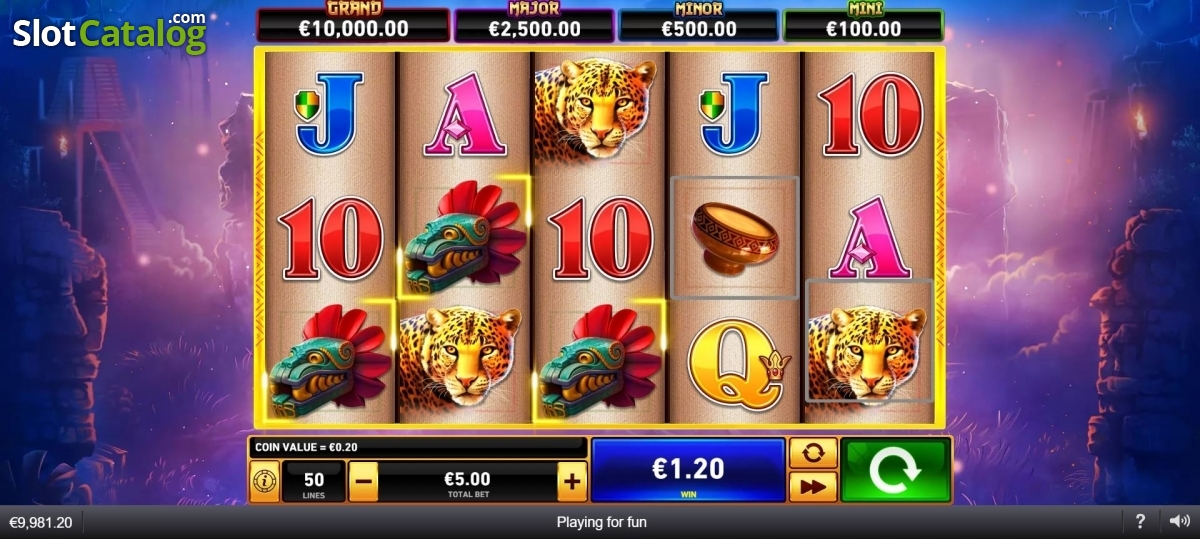The height and width of the screenshot is (539, 1200).
Task: Click the Minor €500.00 jackpot panel
Action: click(698, 23)
